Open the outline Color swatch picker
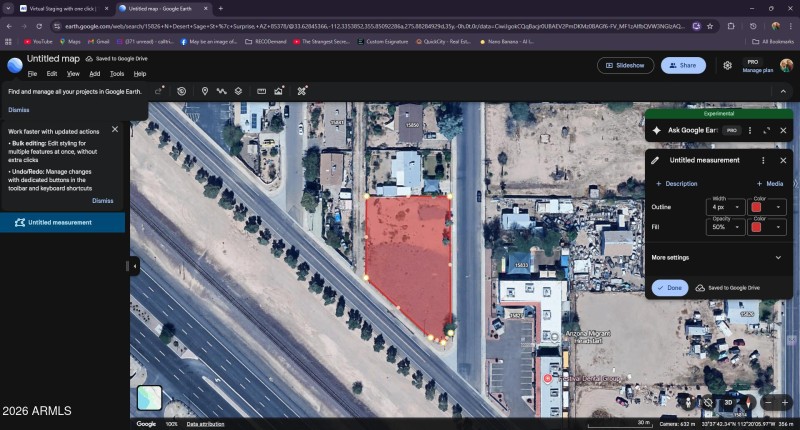Screen dimensions: 800x430 (768, 207)
